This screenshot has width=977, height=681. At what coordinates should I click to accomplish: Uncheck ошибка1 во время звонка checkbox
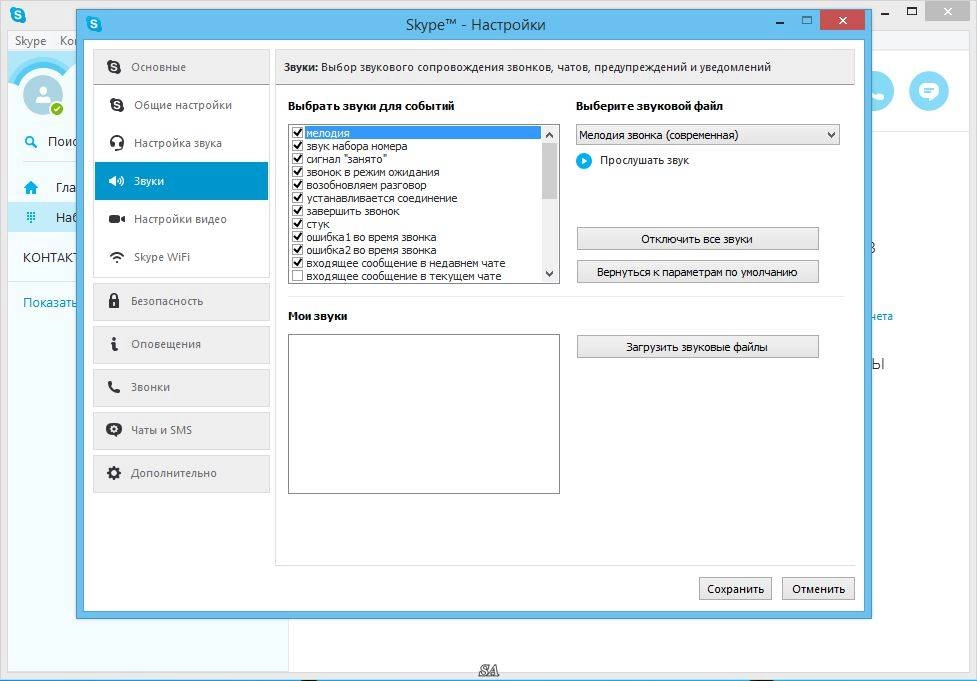(298, 237)
